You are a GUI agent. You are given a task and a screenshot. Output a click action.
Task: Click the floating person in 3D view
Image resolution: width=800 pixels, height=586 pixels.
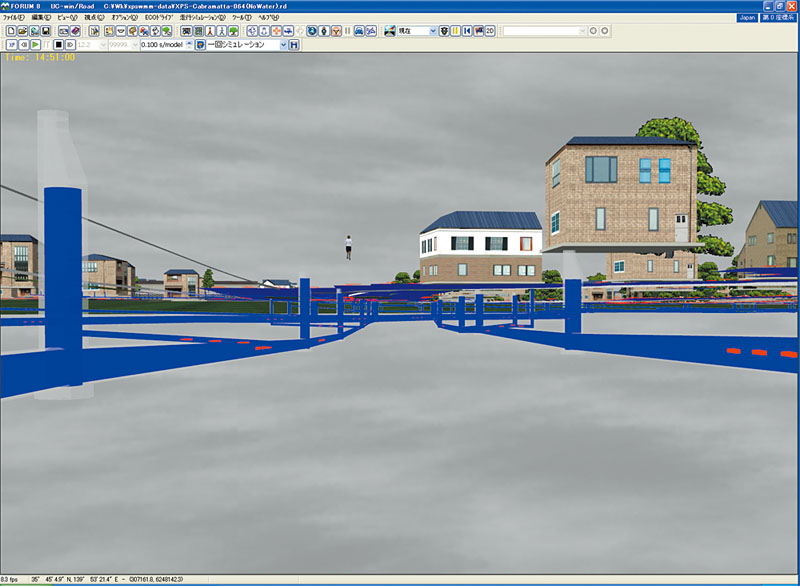pyautogui.click(x=348, y=246)
